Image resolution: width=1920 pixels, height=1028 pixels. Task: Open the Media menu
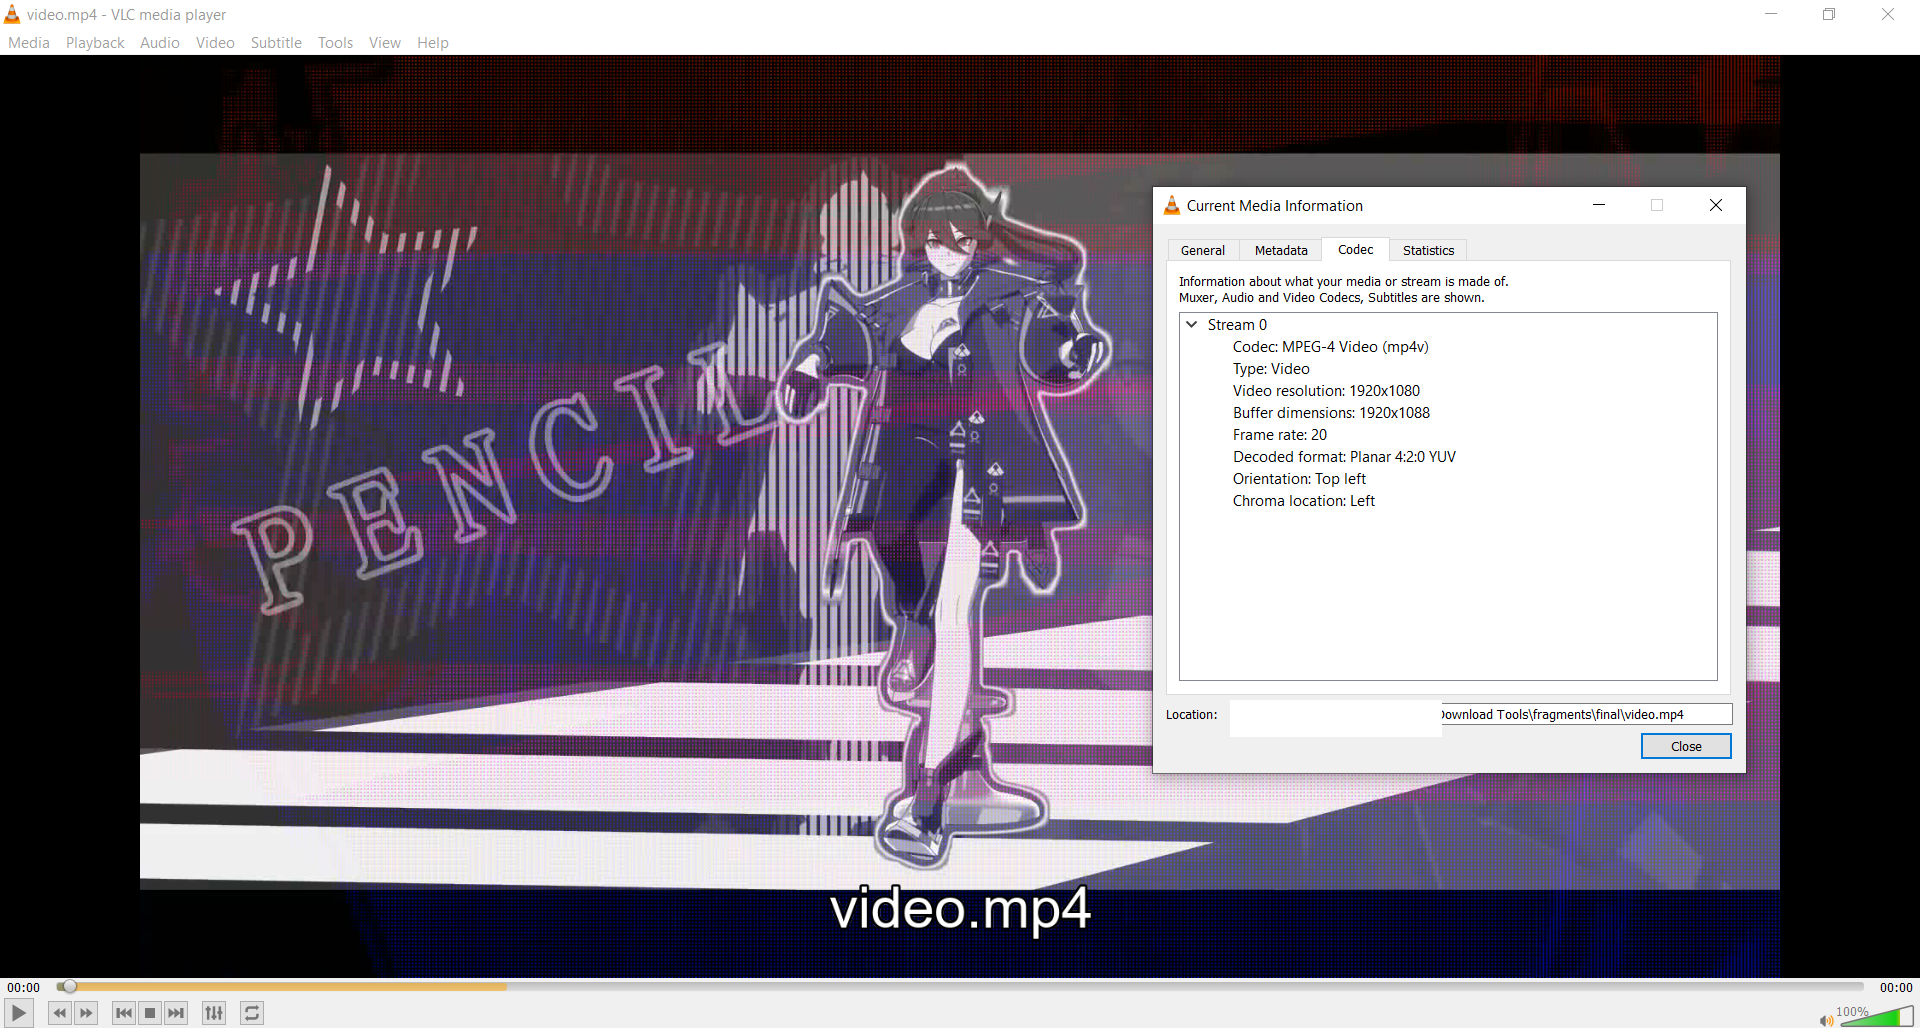click(29, 43)
